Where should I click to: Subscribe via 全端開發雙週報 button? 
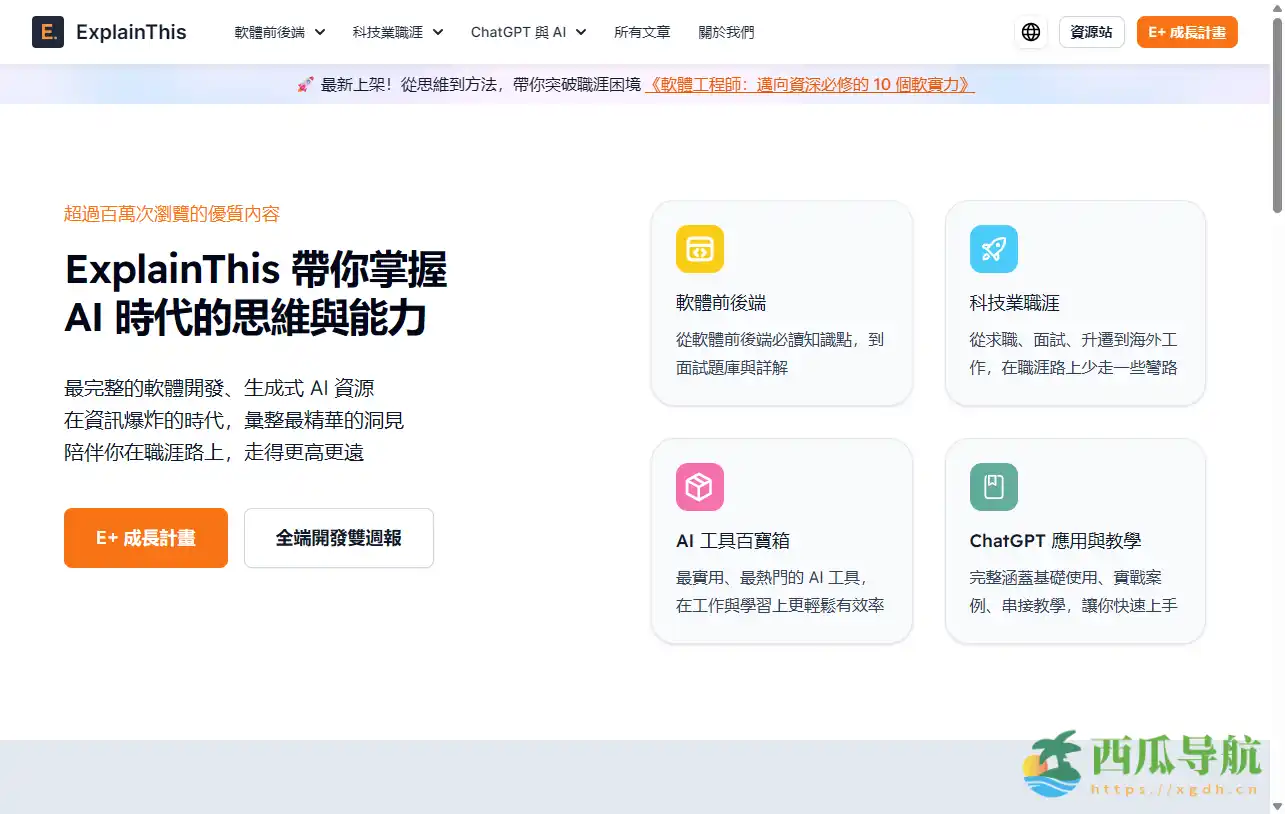339,538
